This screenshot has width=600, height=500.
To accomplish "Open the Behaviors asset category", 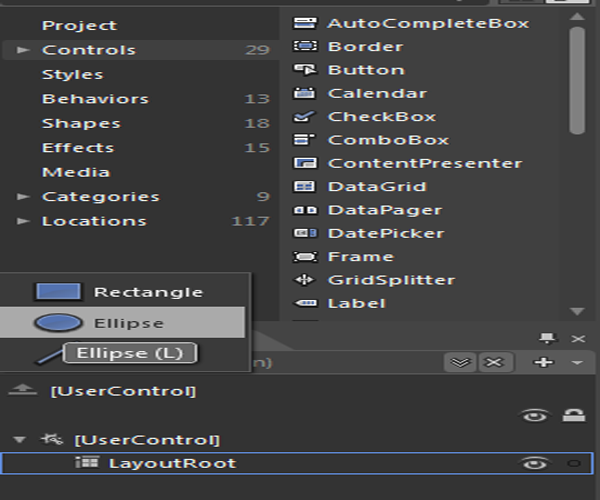I will (x=95, y=99).
